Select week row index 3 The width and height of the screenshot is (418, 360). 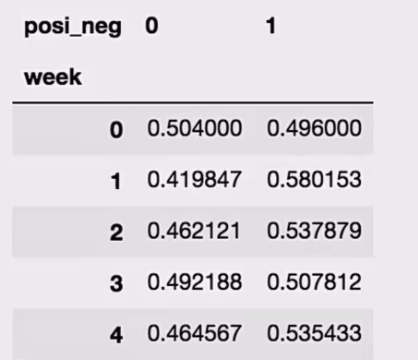point(116,284)
